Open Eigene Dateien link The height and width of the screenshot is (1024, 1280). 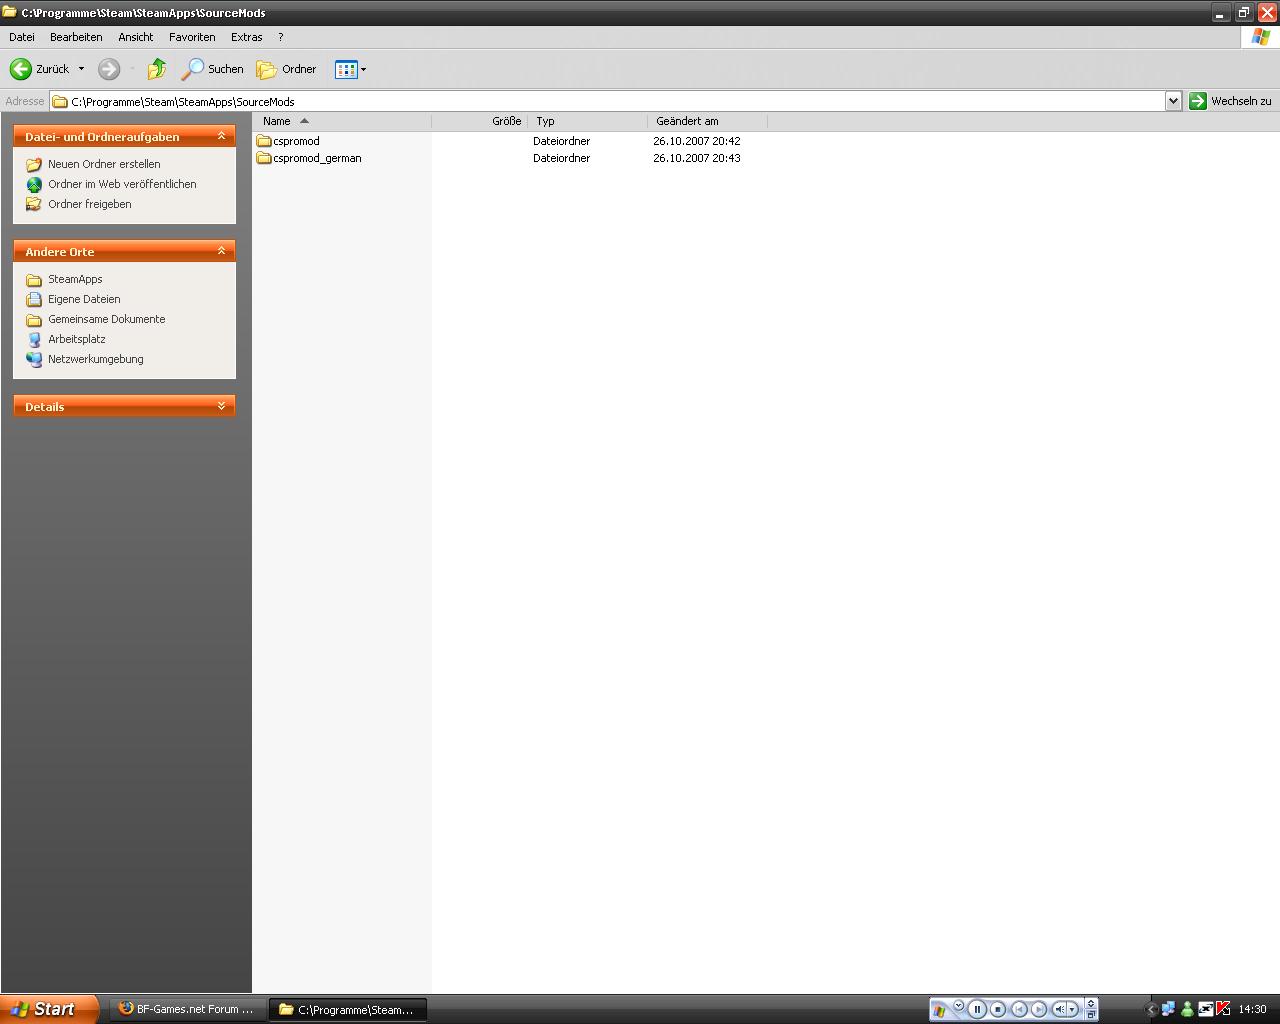tap(84, 299)
